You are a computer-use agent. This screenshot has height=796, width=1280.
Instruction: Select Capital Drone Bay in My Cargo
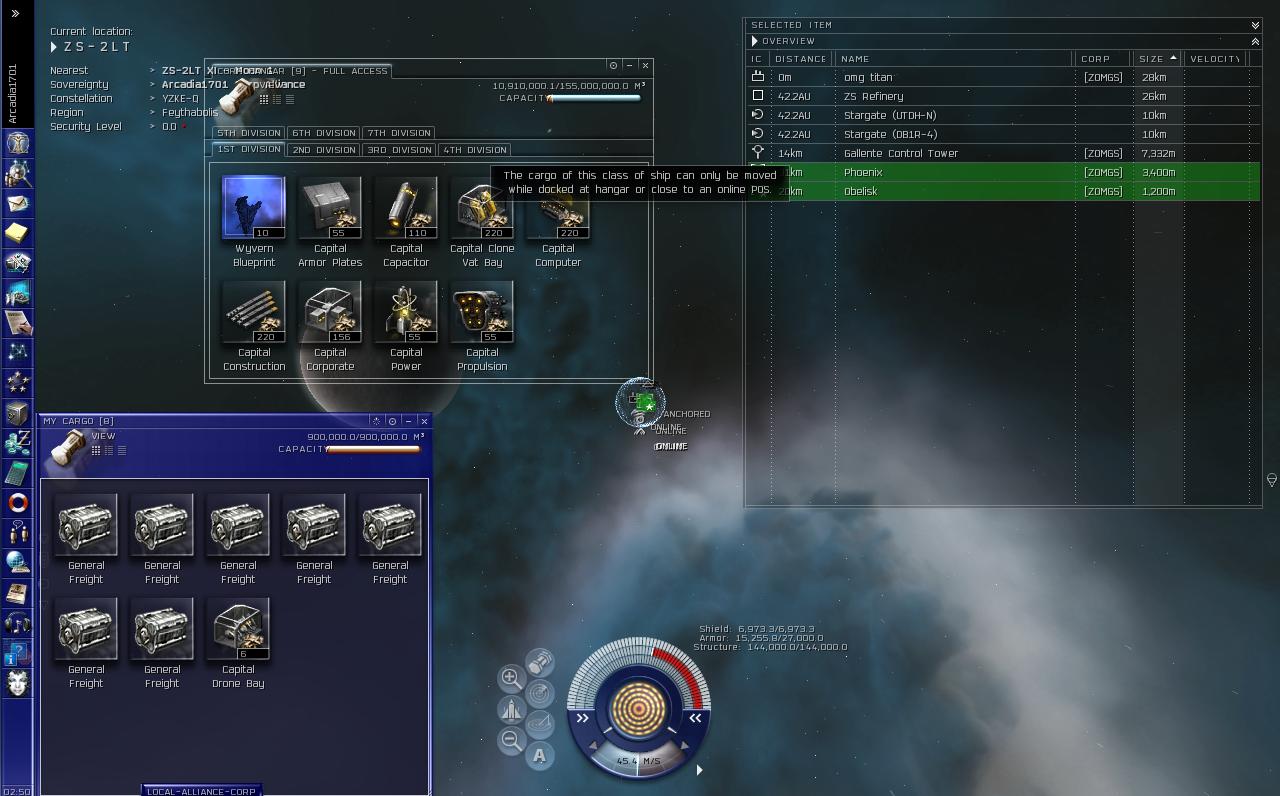point(238,643)
